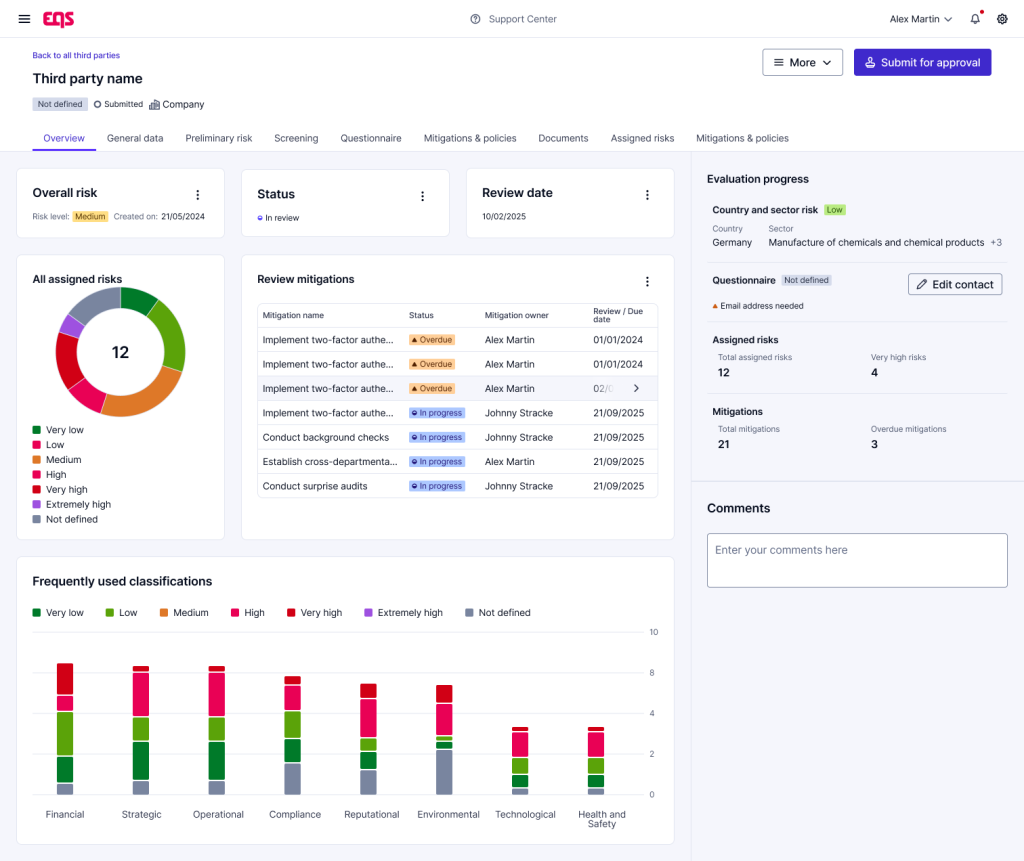Open Status card three-dot menu
Viewport: 1024px width, 861px height.
coord(422,196)
